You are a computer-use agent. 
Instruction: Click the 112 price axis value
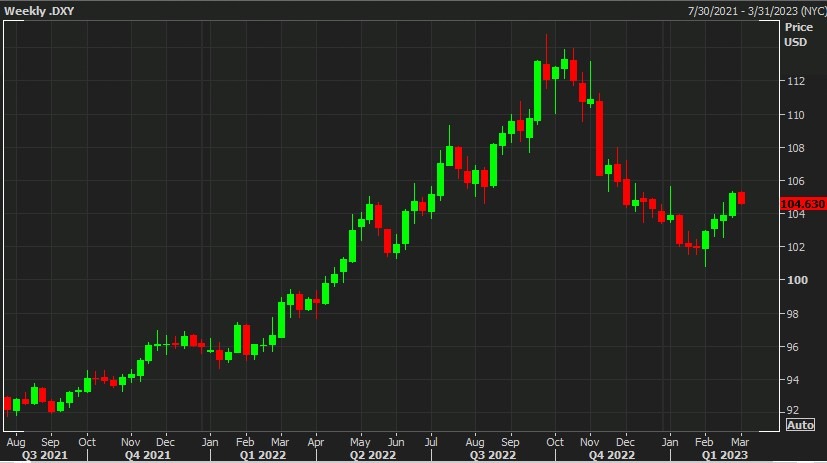796,81
